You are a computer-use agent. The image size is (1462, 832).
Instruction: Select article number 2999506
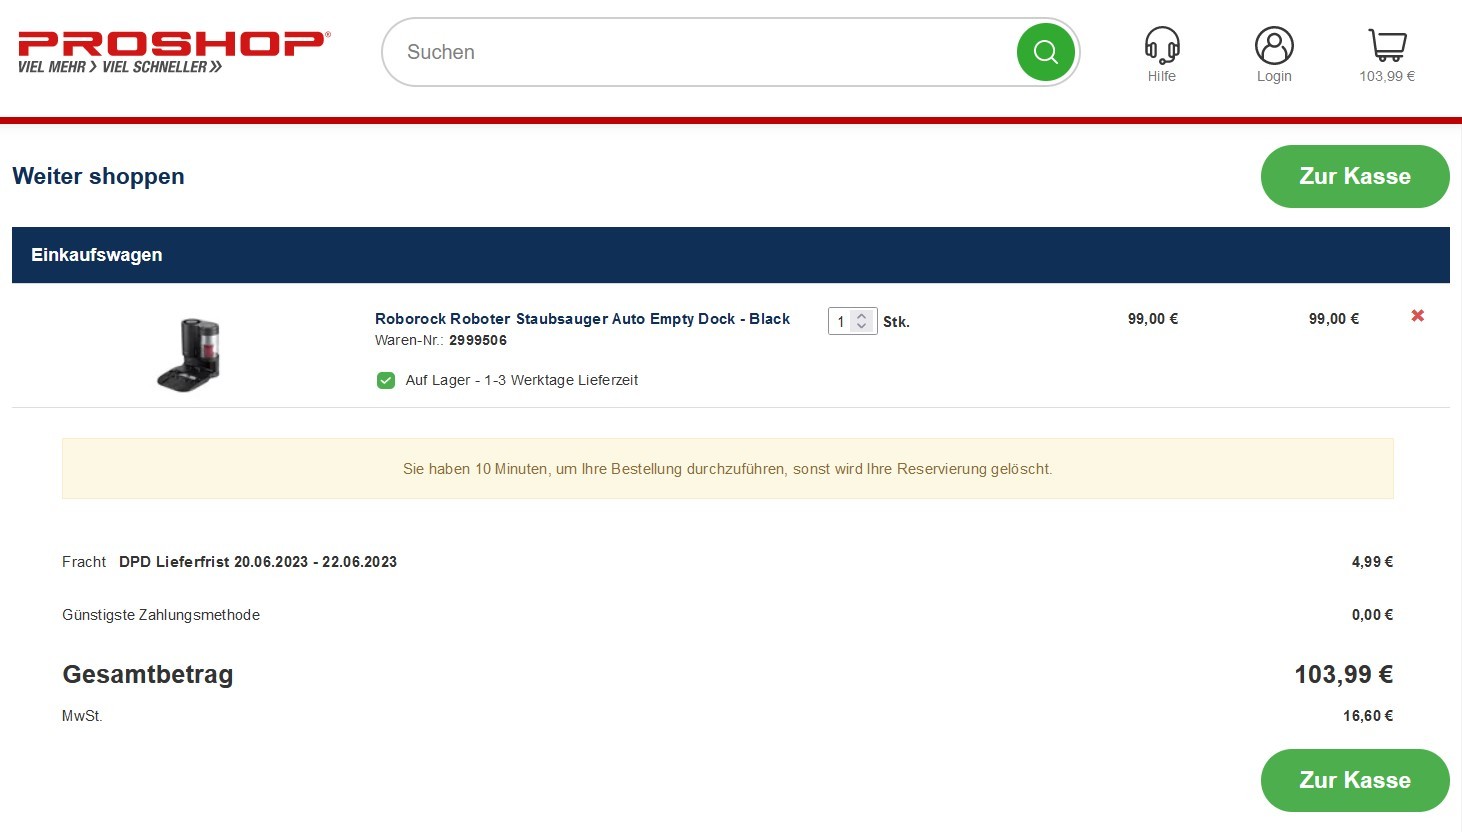pyautogui.click(x=478, y=340)
